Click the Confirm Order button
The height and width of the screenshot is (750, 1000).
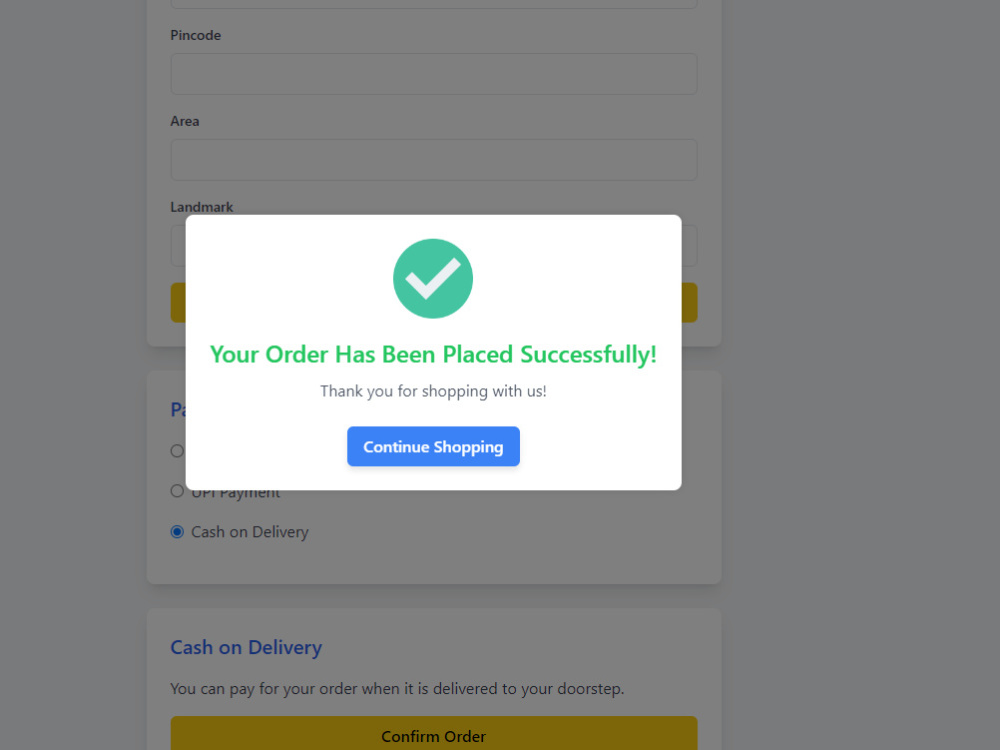point(434,733)
